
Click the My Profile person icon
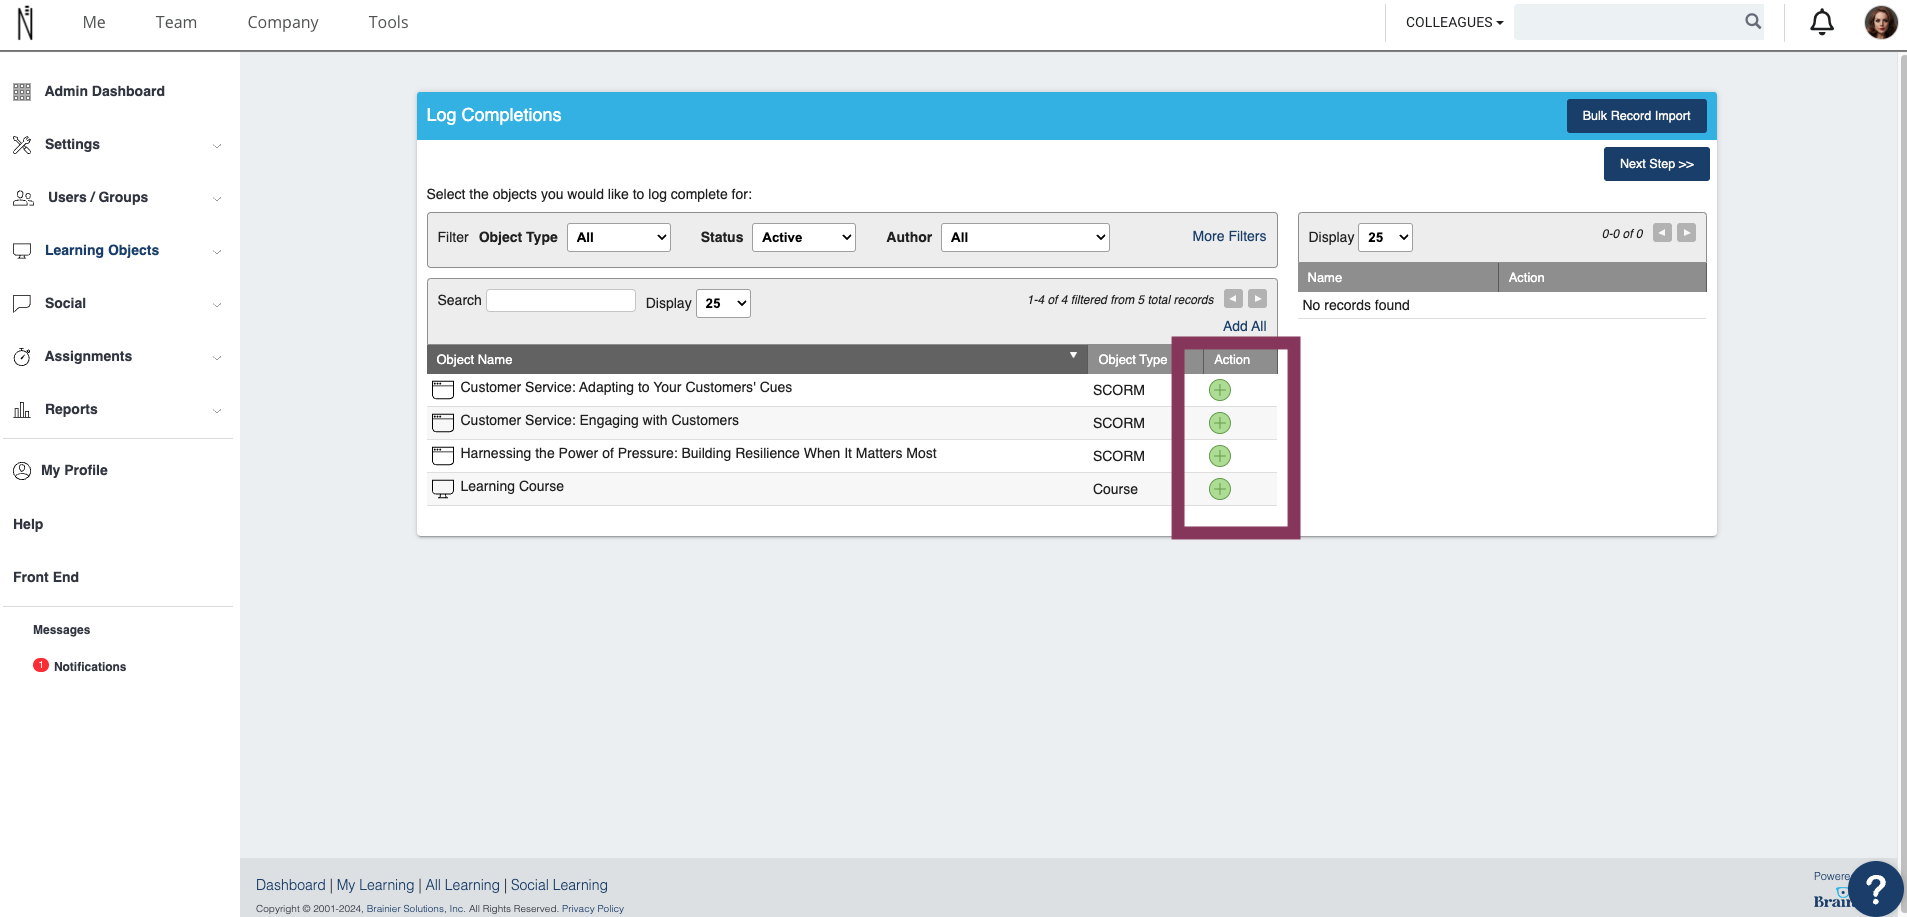coord(22,471)
